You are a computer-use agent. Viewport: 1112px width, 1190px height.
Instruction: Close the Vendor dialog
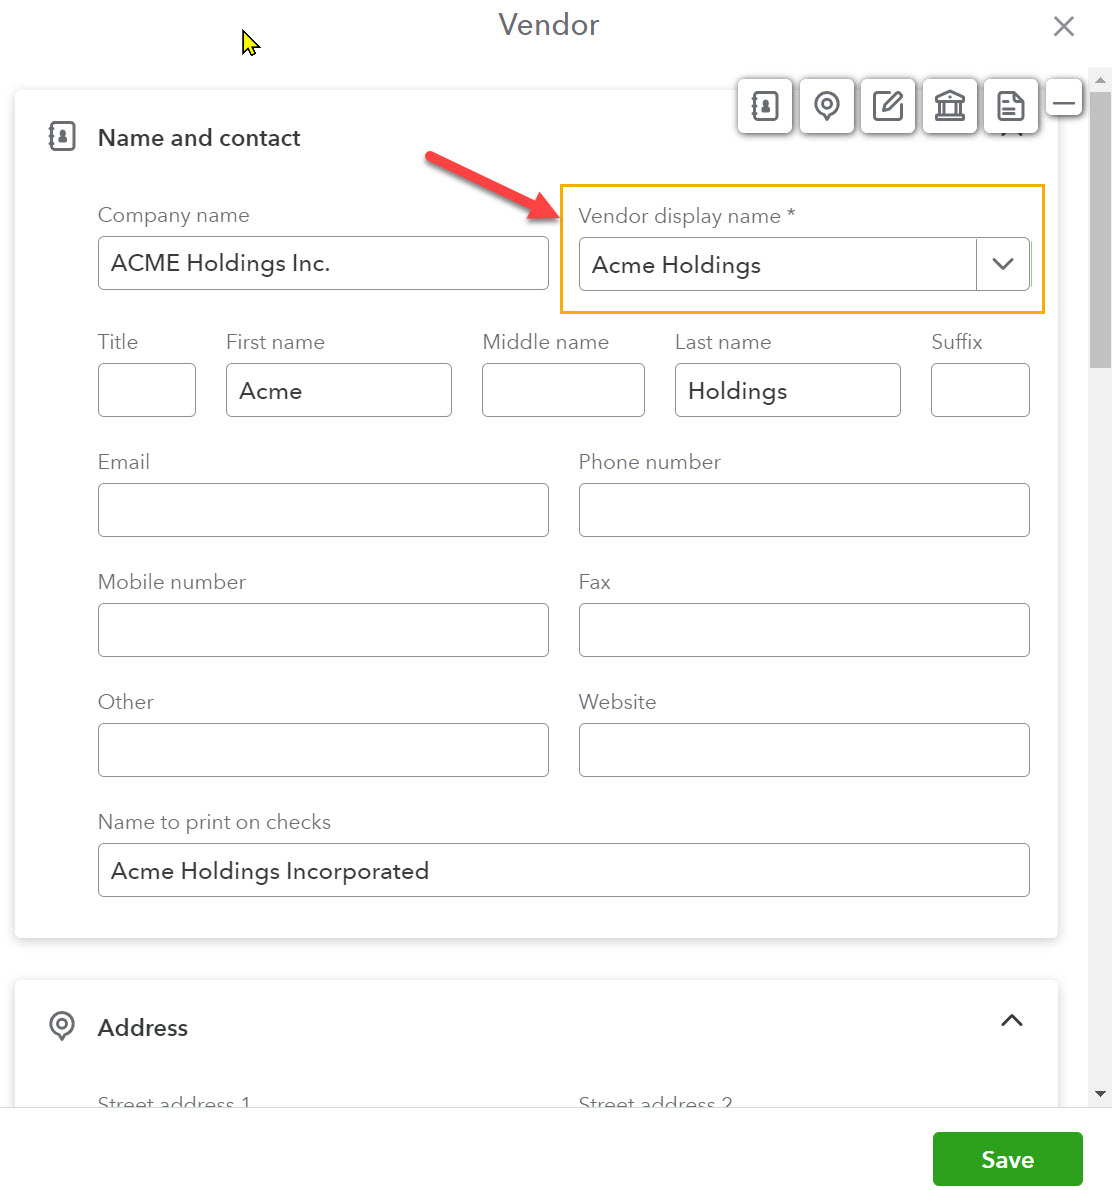pyautogui.click(x=1063, y=26)
